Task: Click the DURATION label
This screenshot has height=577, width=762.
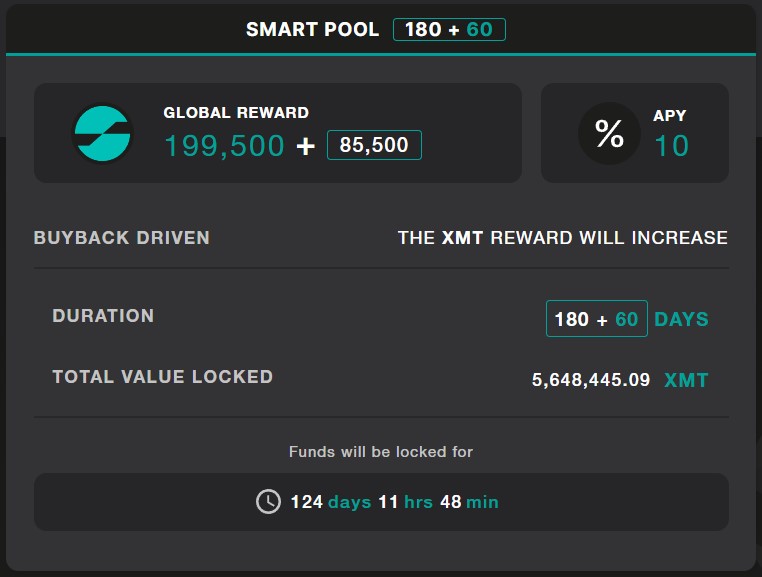Action: 103,316
